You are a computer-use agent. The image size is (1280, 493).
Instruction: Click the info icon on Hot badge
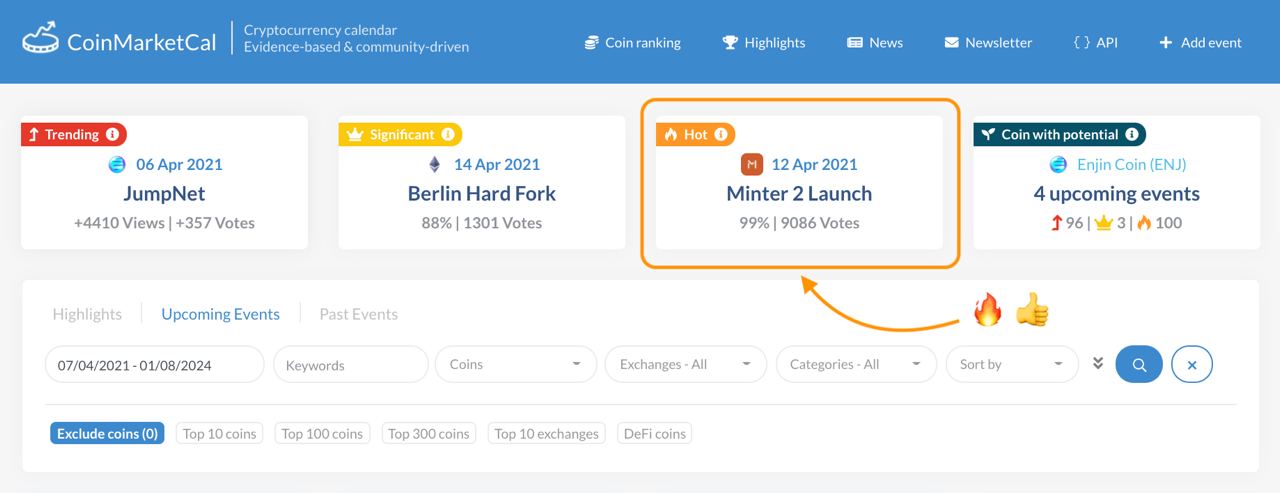click(x=721, y=134)
